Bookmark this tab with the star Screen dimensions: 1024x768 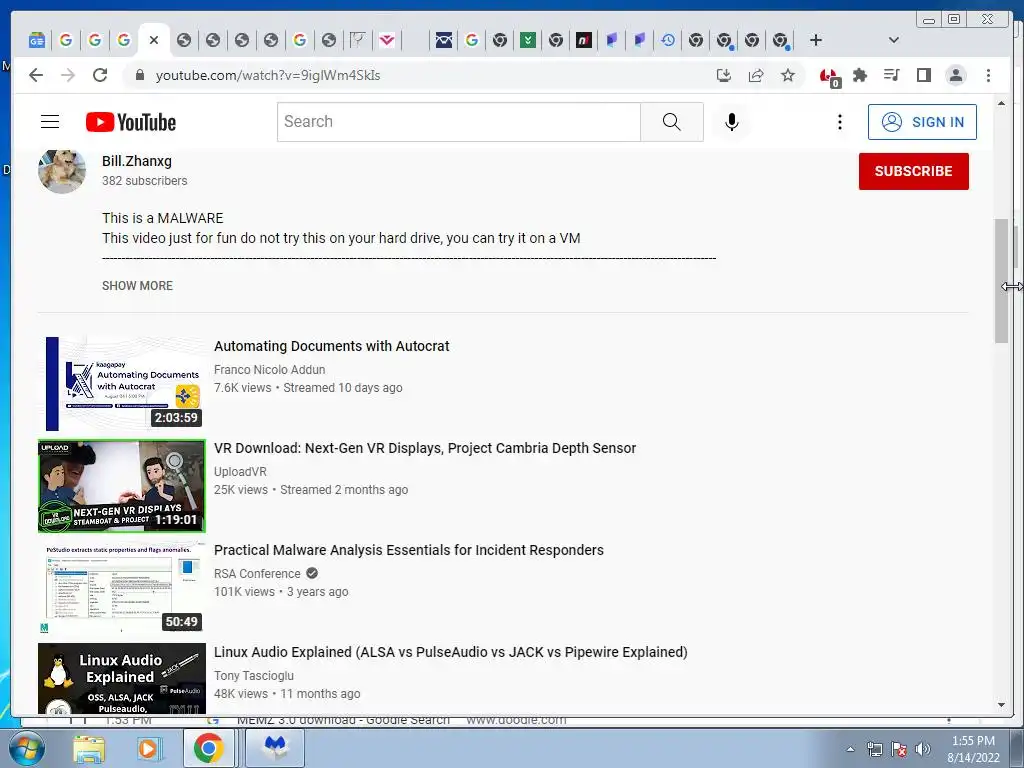pos(788,75)
